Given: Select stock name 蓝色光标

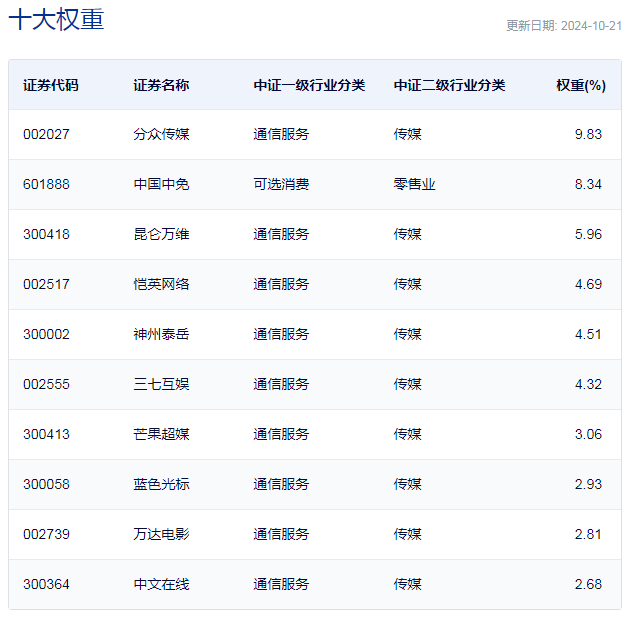Looking at the screenshot, I should [161, 484].
